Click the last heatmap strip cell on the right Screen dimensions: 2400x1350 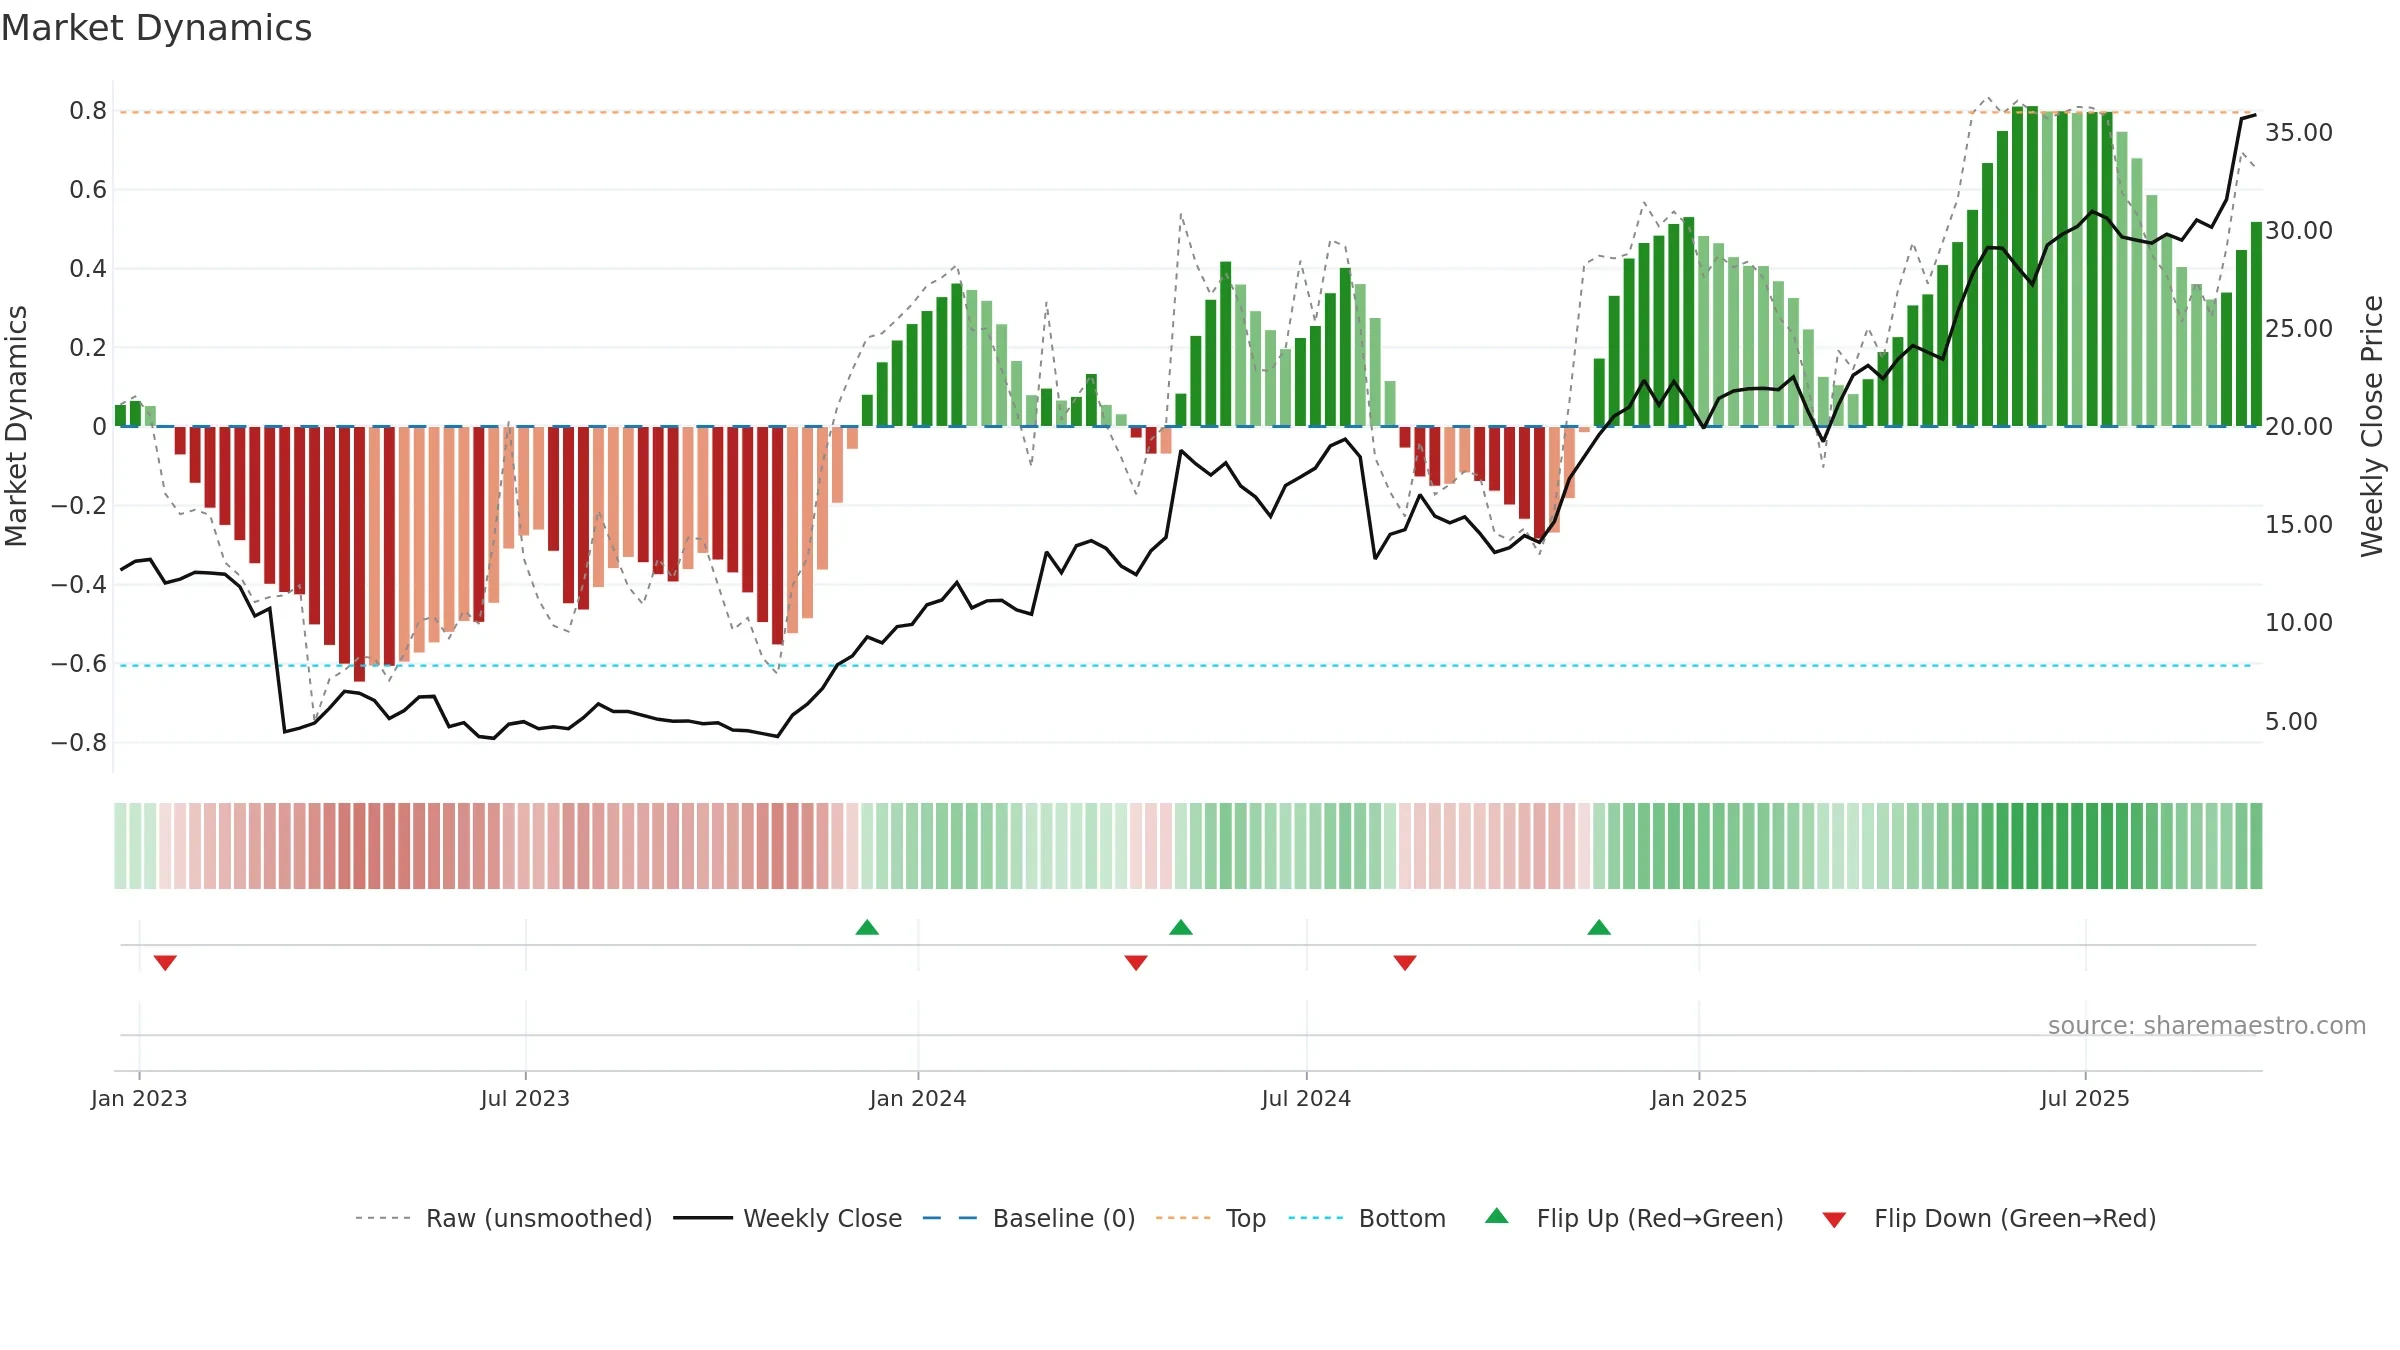2256,846
